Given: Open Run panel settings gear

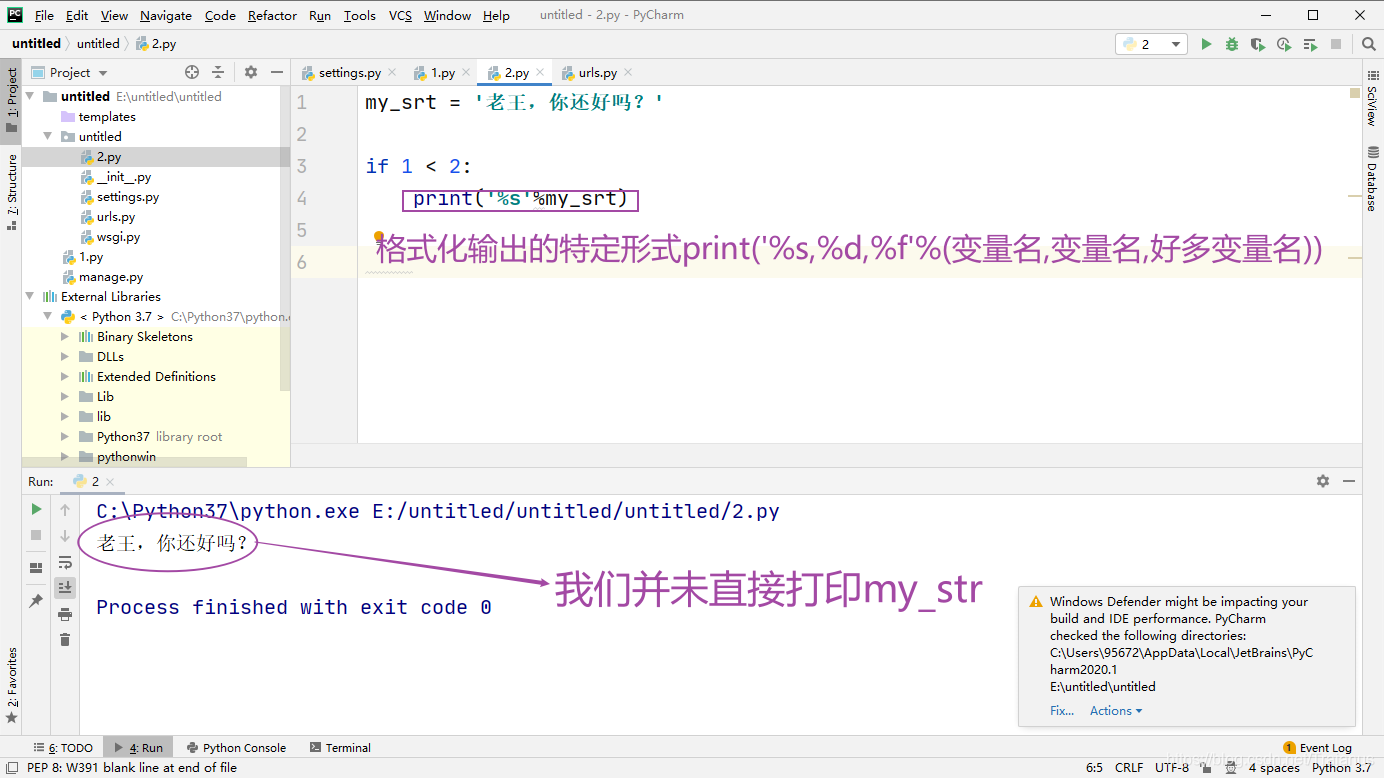Looking at the screenshot, I should pyautogui.click(x=1323, y=481).
